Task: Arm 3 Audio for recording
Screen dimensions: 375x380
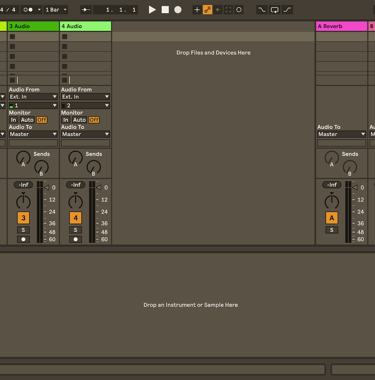Action: pos(23,239)
